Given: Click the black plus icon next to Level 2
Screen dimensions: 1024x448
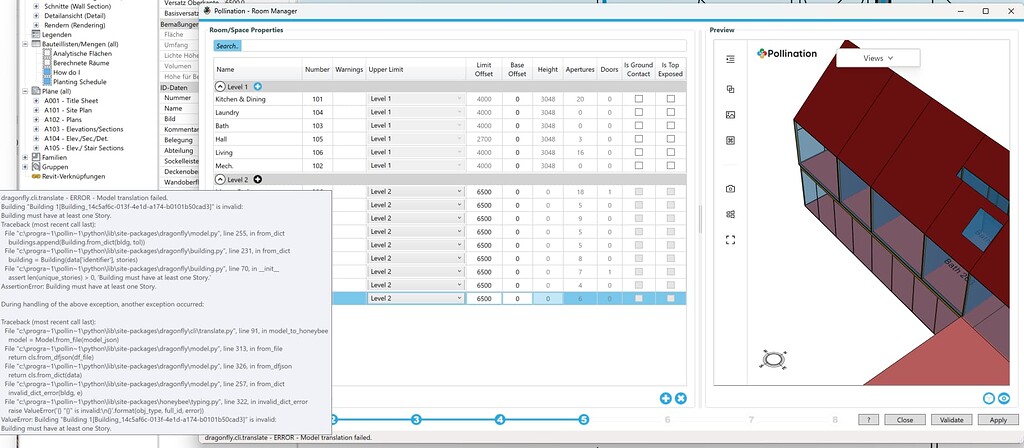Looking at the screenshot, I should (x=257, y=179).
